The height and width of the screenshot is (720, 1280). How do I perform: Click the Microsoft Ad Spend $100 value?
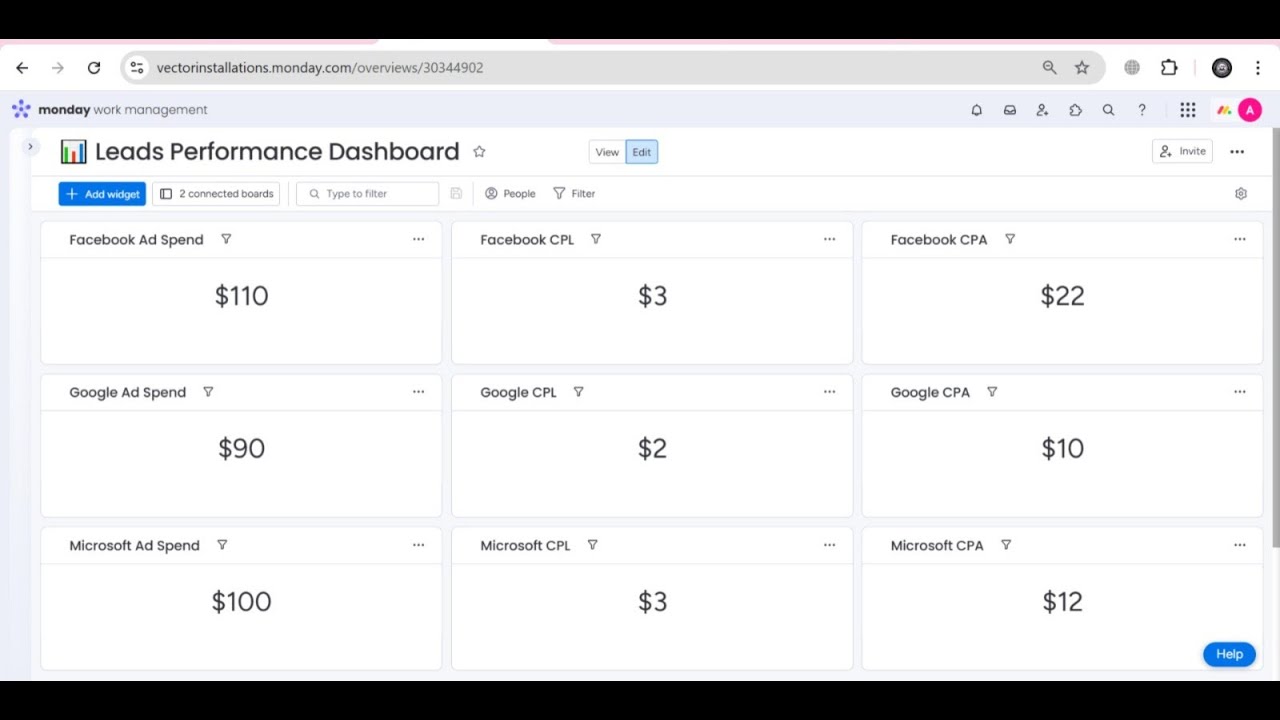(242, 602)
